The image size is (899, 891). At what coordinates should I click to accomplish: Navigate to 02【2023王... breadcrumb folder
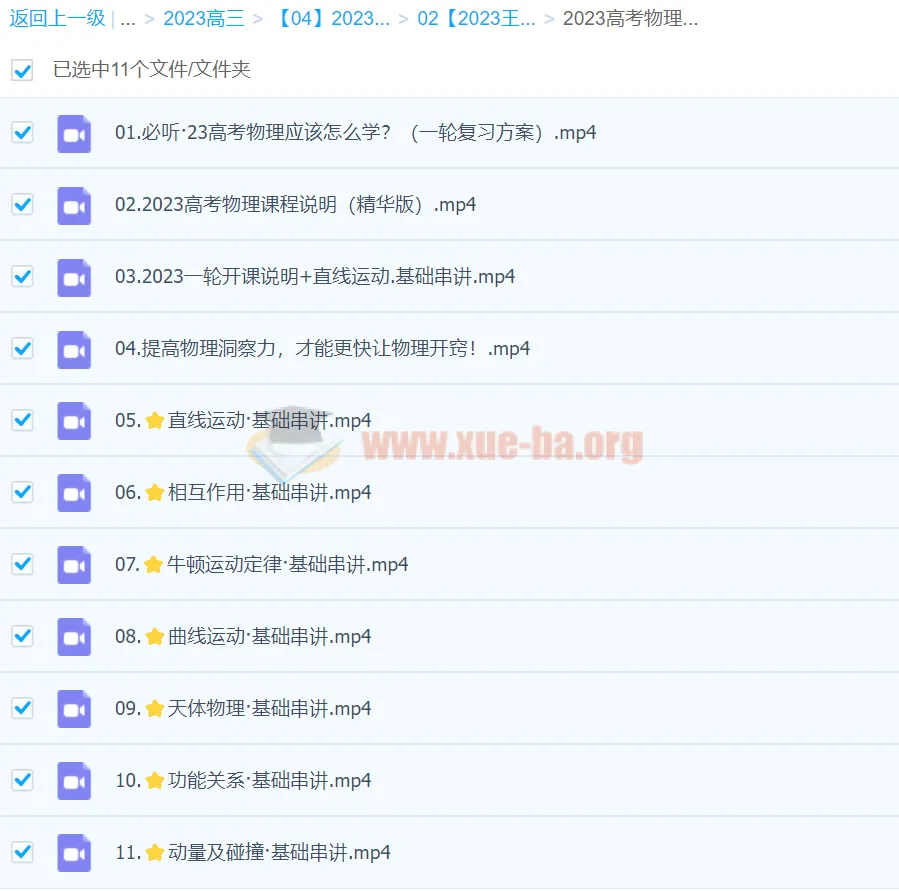(476, 19)
